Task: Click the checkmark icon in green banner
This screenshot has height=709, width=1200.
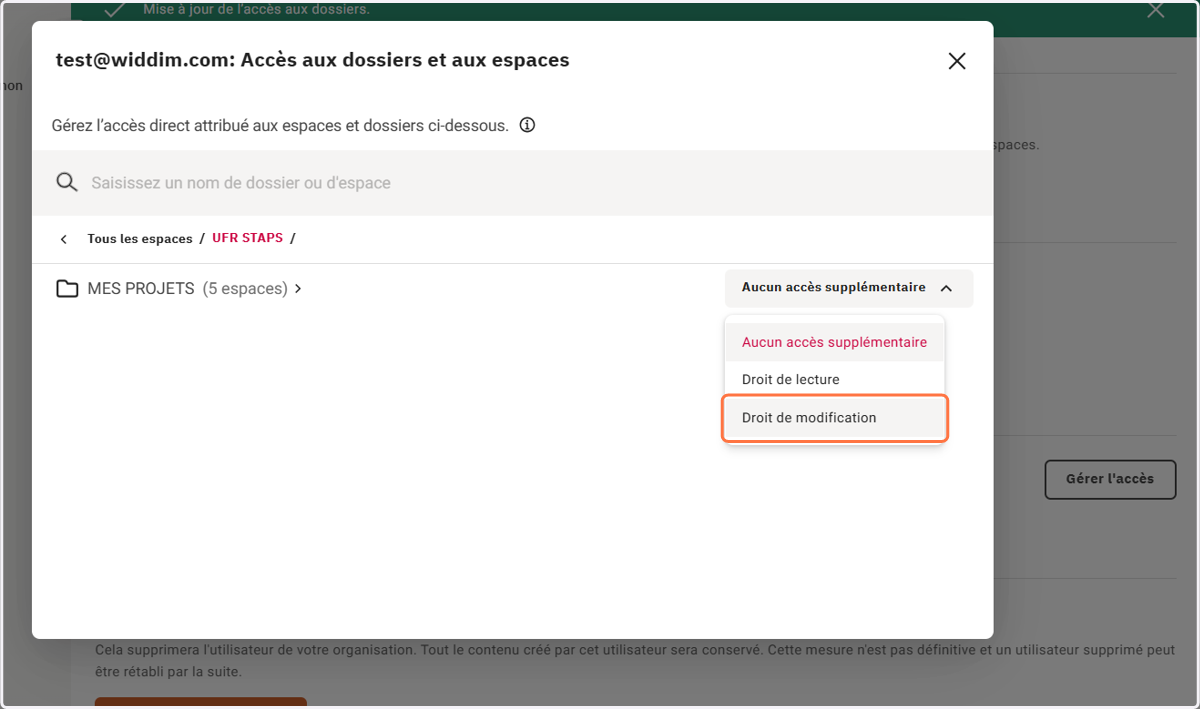Action: [x=115, y=10]
